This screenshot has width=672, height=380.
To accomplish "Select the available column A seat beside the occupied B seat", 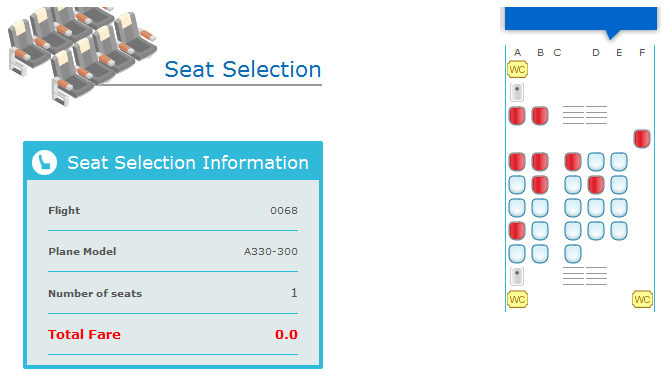I will (517, 185).
